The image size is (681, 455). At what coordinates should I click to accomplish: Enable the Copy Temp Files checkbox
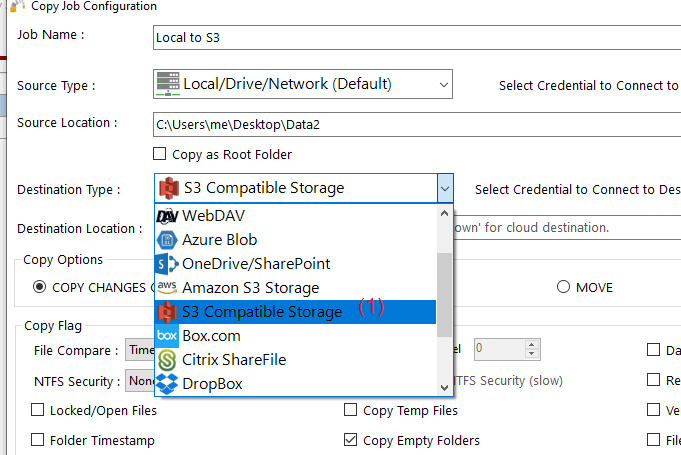[x=351, y=411]
